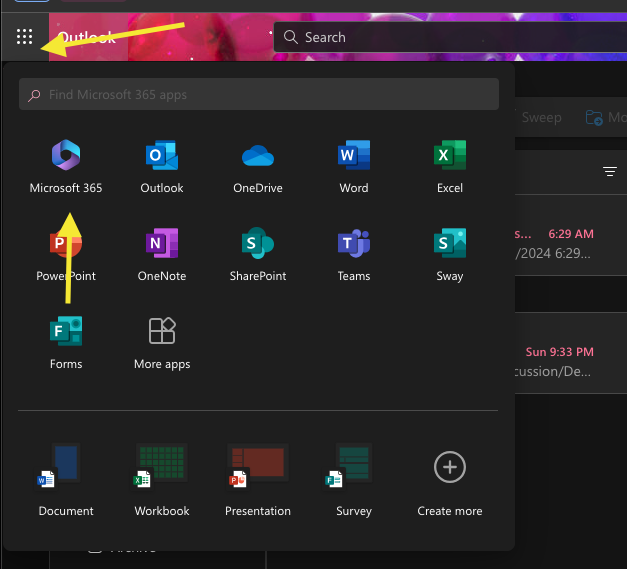The height and width of the screenshot is (569, 627).
Task: Open the Sway app
Action: pyautogui.click(x=450, y=254)
